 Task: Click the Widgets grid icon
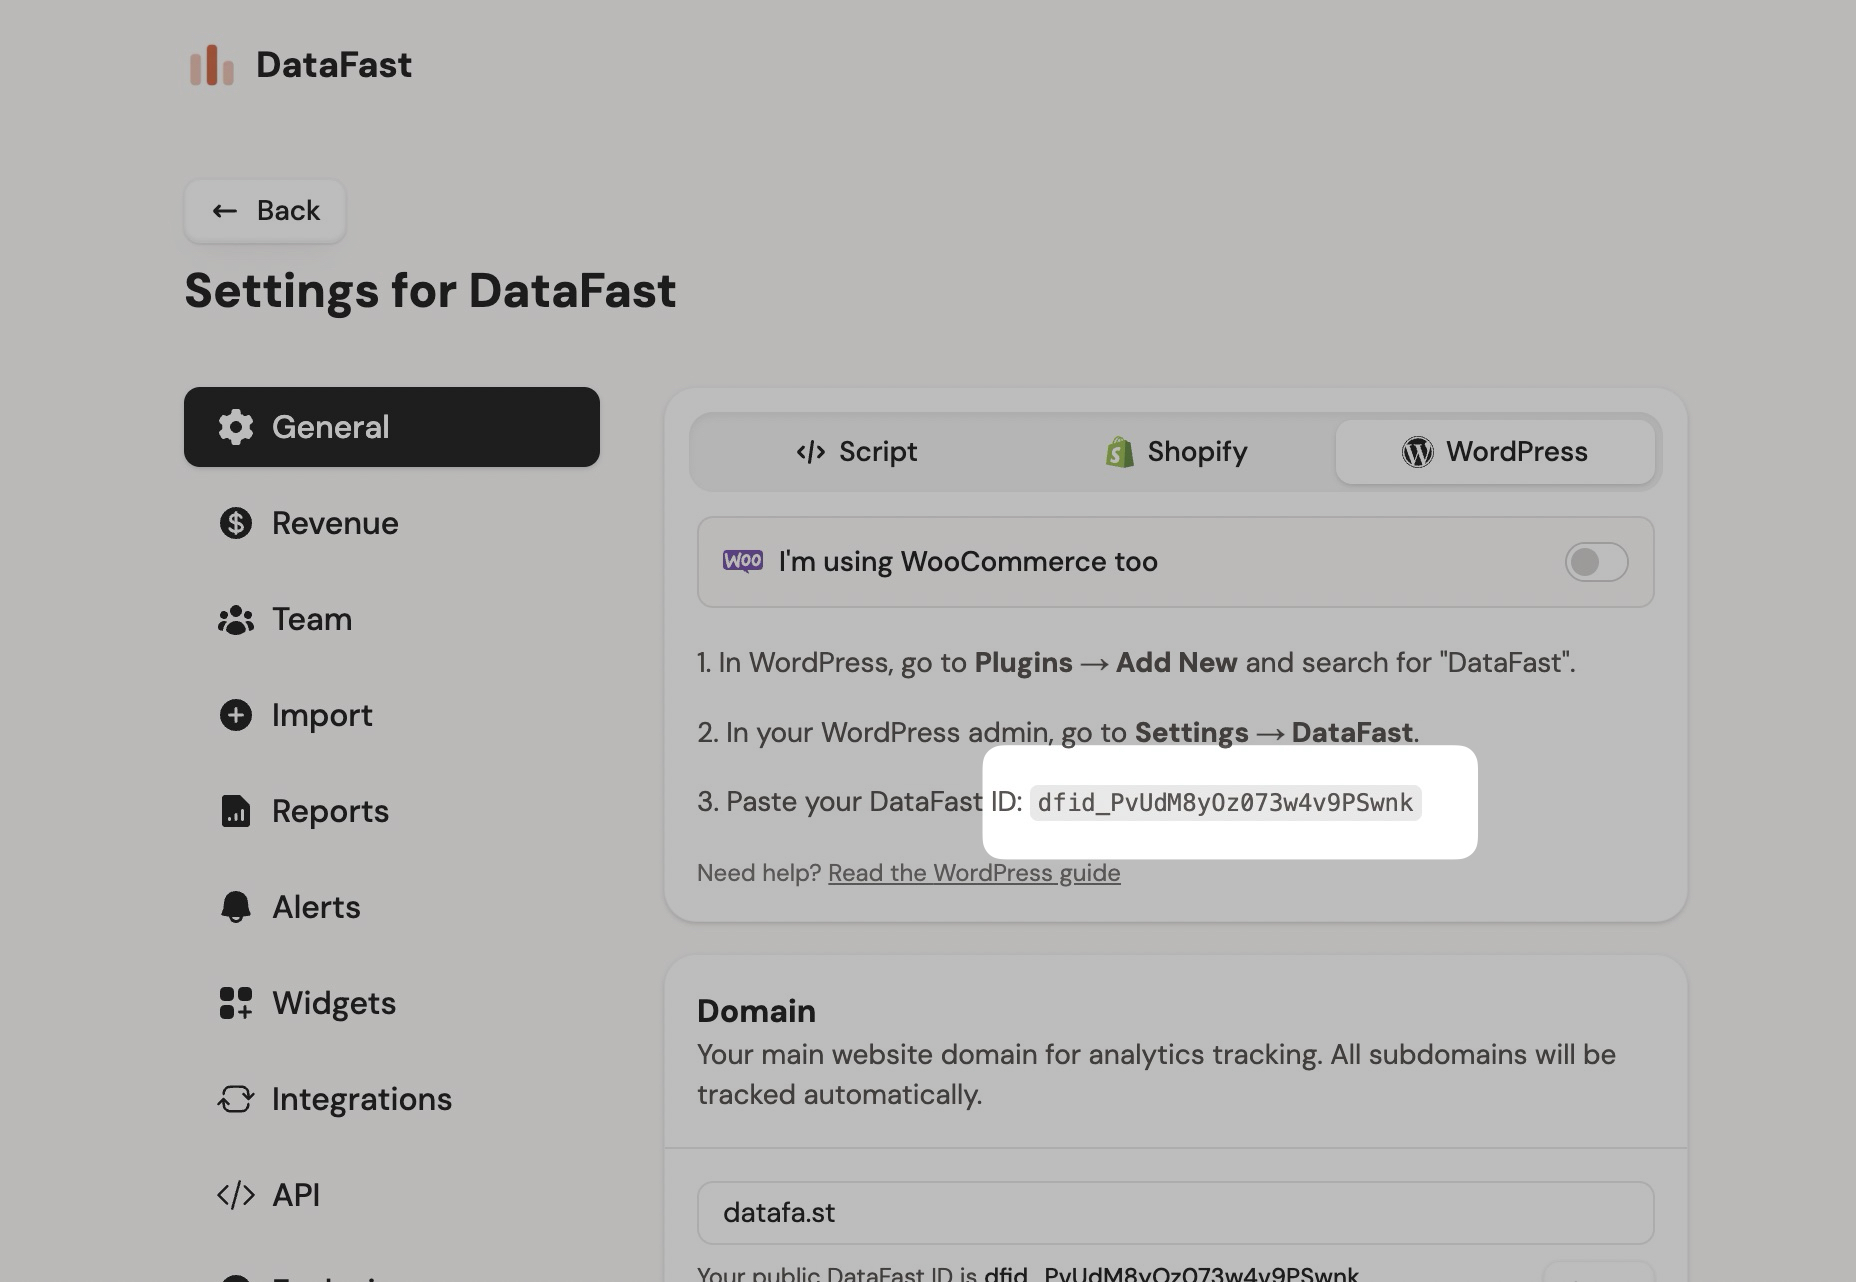pyautogui.click(x=236, y=1003)
